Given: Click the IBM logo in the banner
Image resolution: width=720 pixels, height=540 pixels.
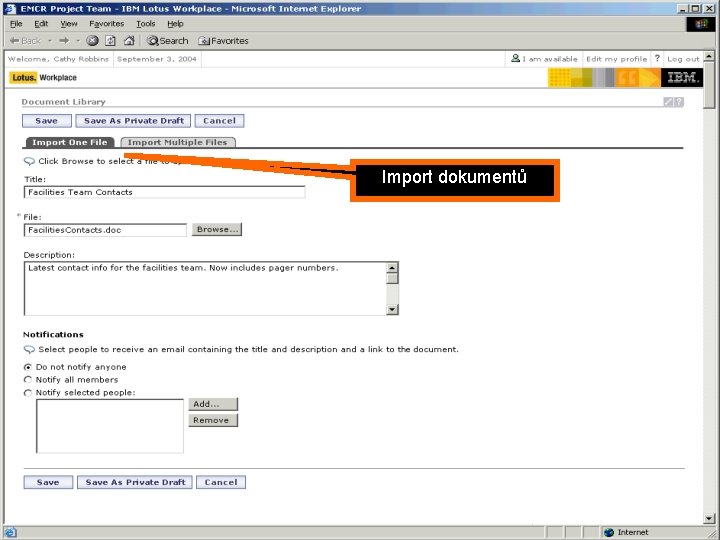Looking at the screenshot, I should click(x=682, y=78).
